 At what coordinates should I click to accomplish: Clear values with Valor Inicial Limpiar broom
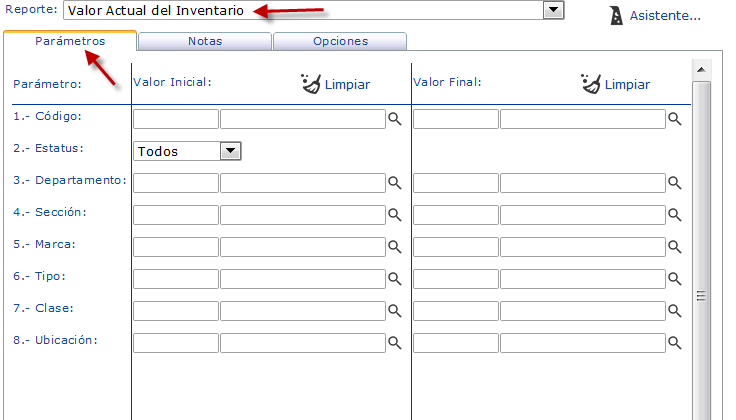coord(311,84)
